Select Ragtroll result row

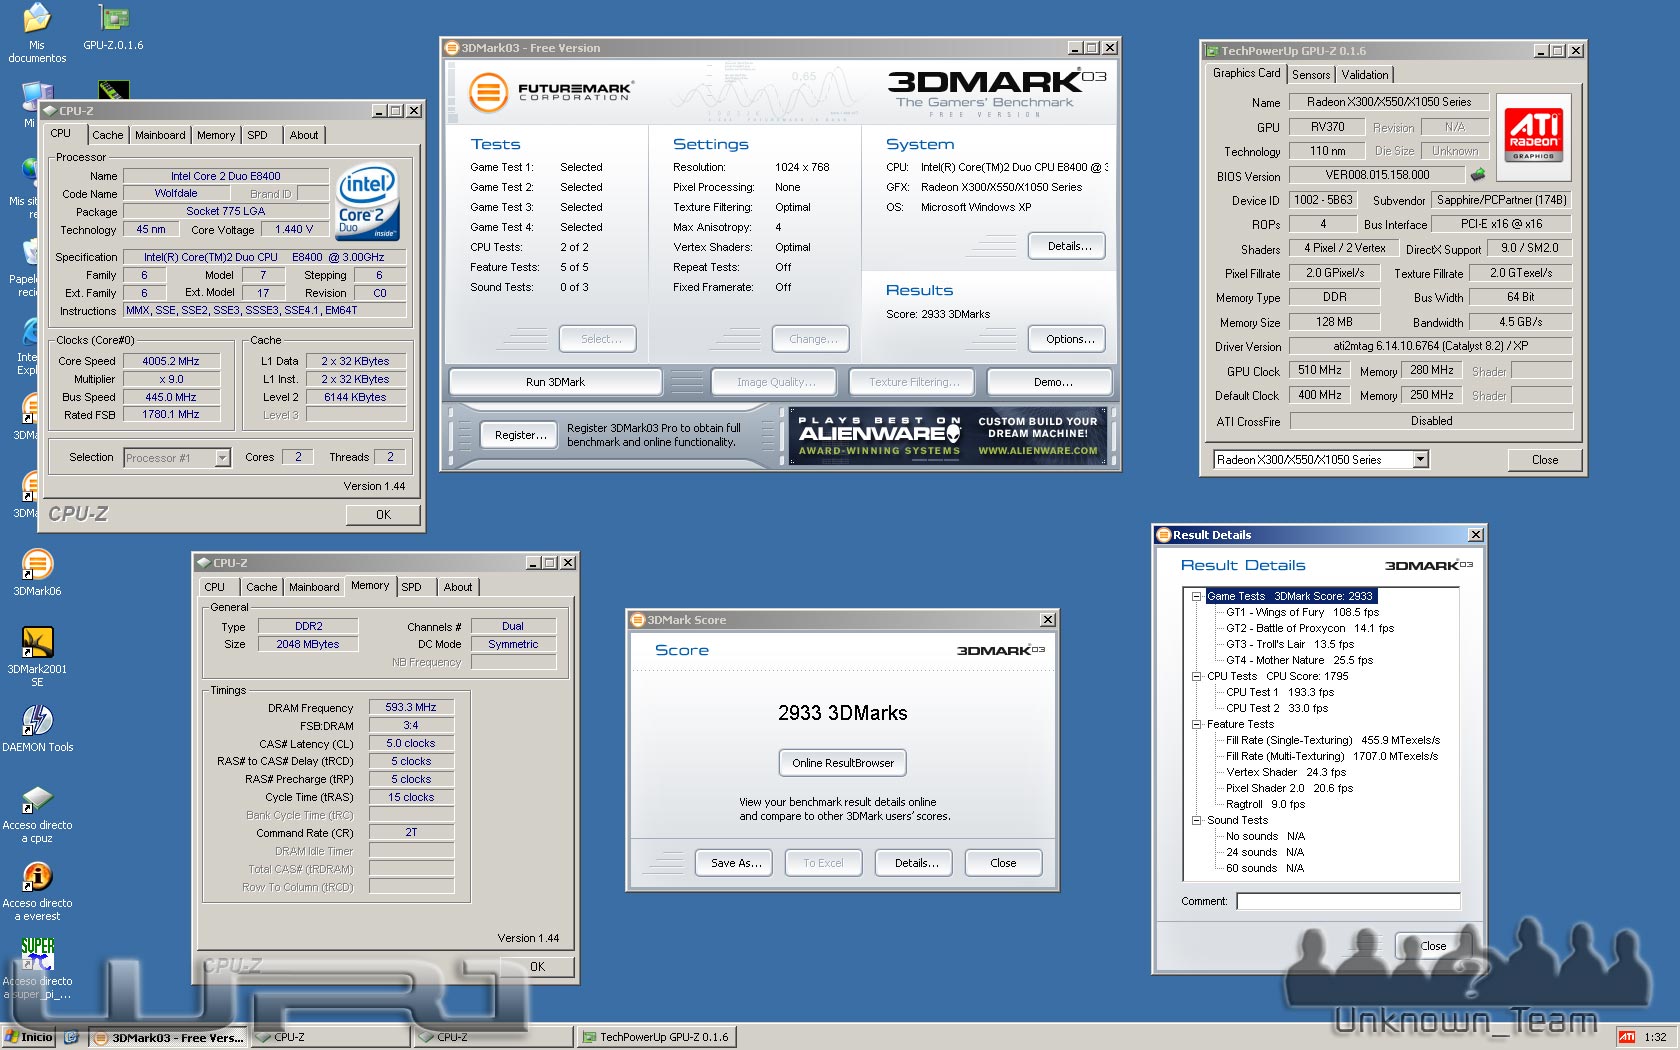1265,804
